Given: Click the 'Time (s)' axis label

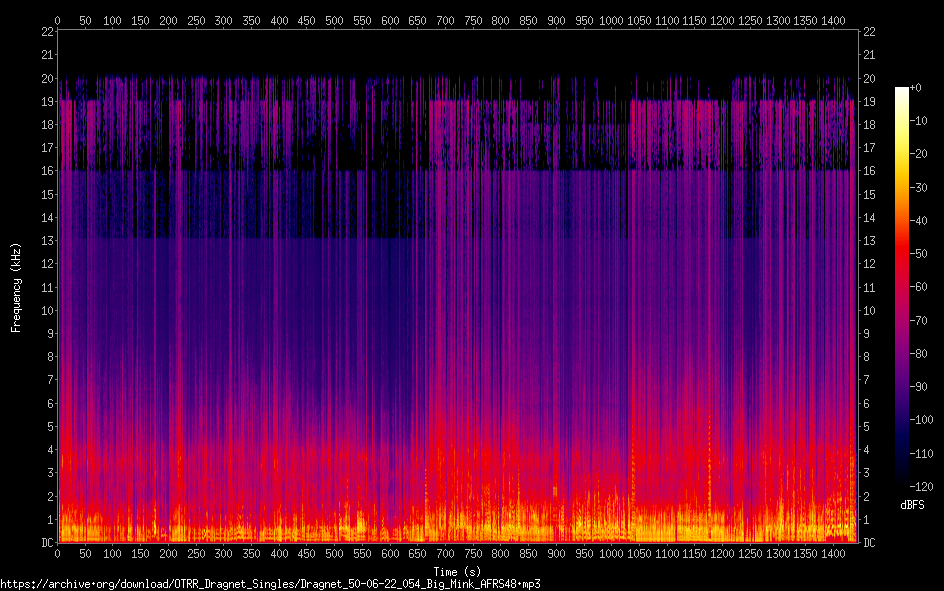Looking at the screenshot, I should pyautogui.click(x=457, y=571).
